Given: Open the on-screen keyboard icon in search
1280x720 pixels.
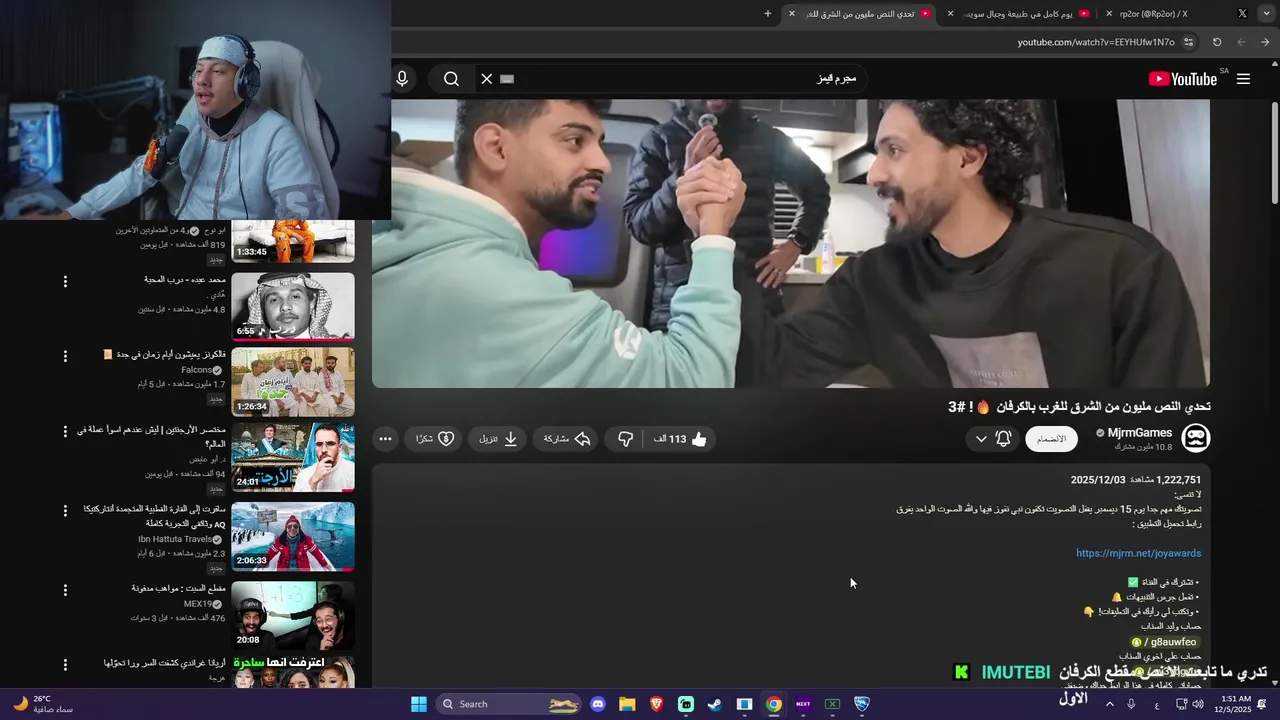Looking at the screenshot, I should coord(507,79).
